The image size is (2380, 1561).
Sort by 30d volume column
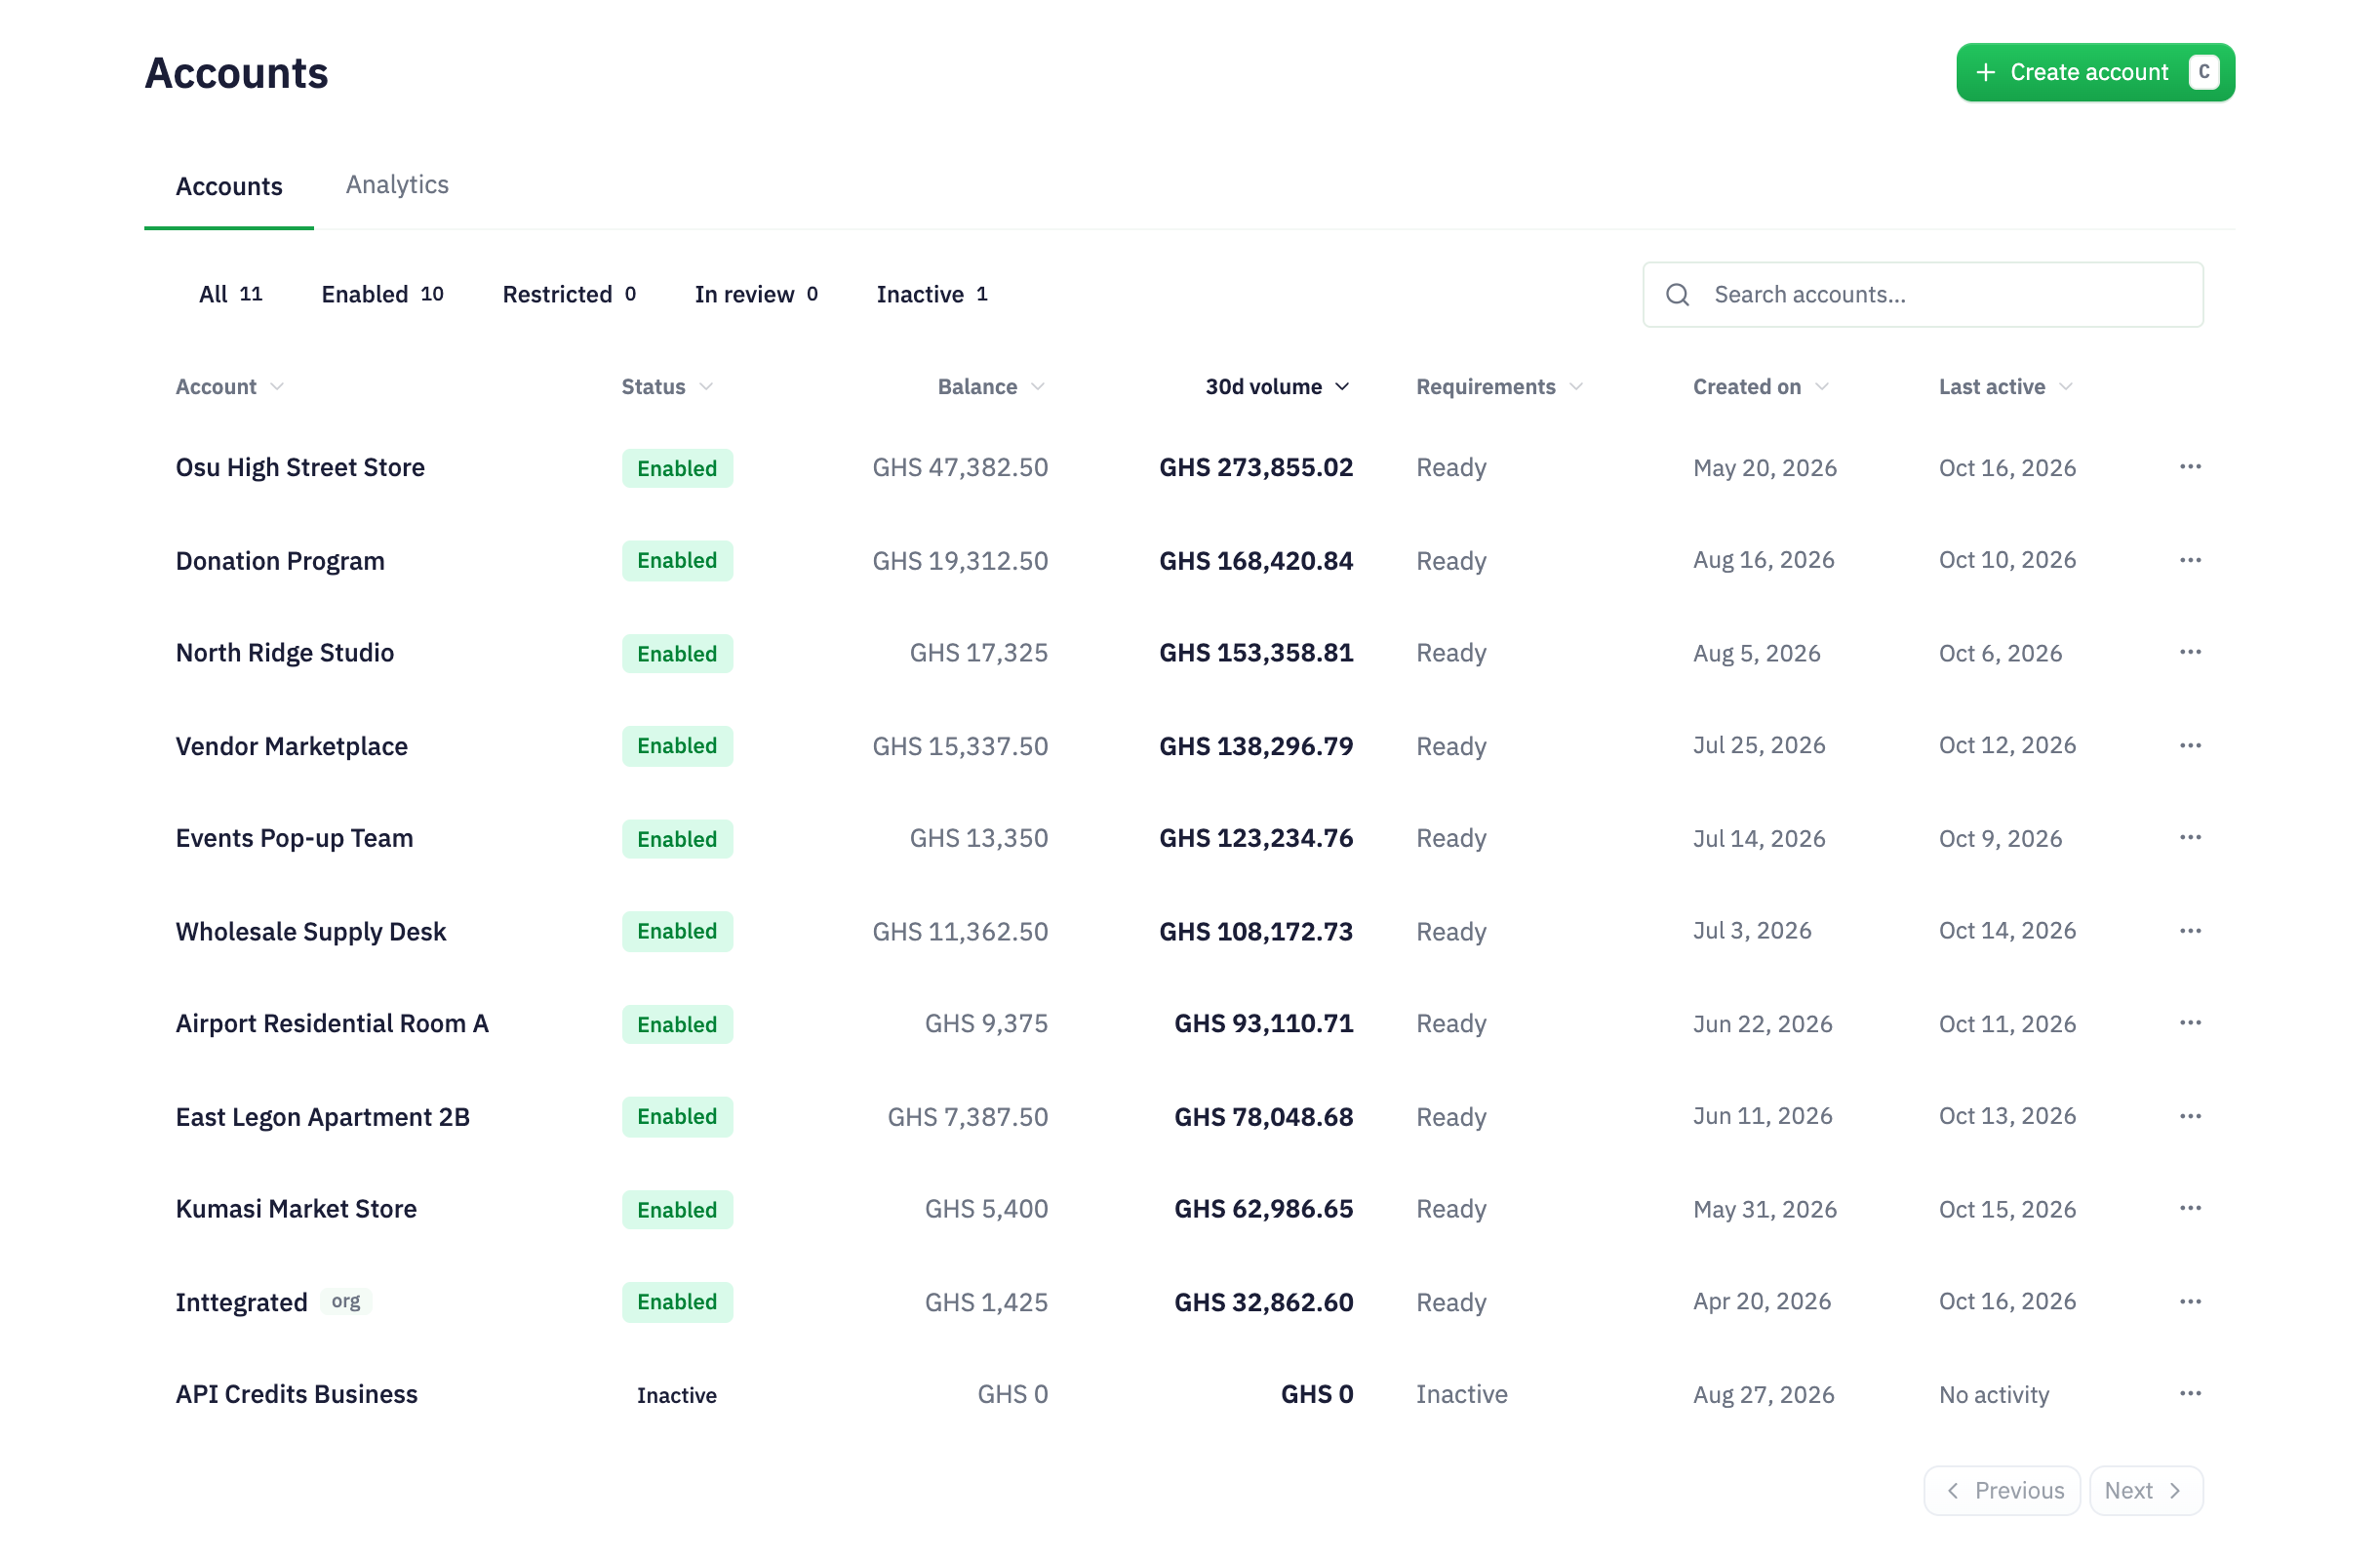[1277, 386]
